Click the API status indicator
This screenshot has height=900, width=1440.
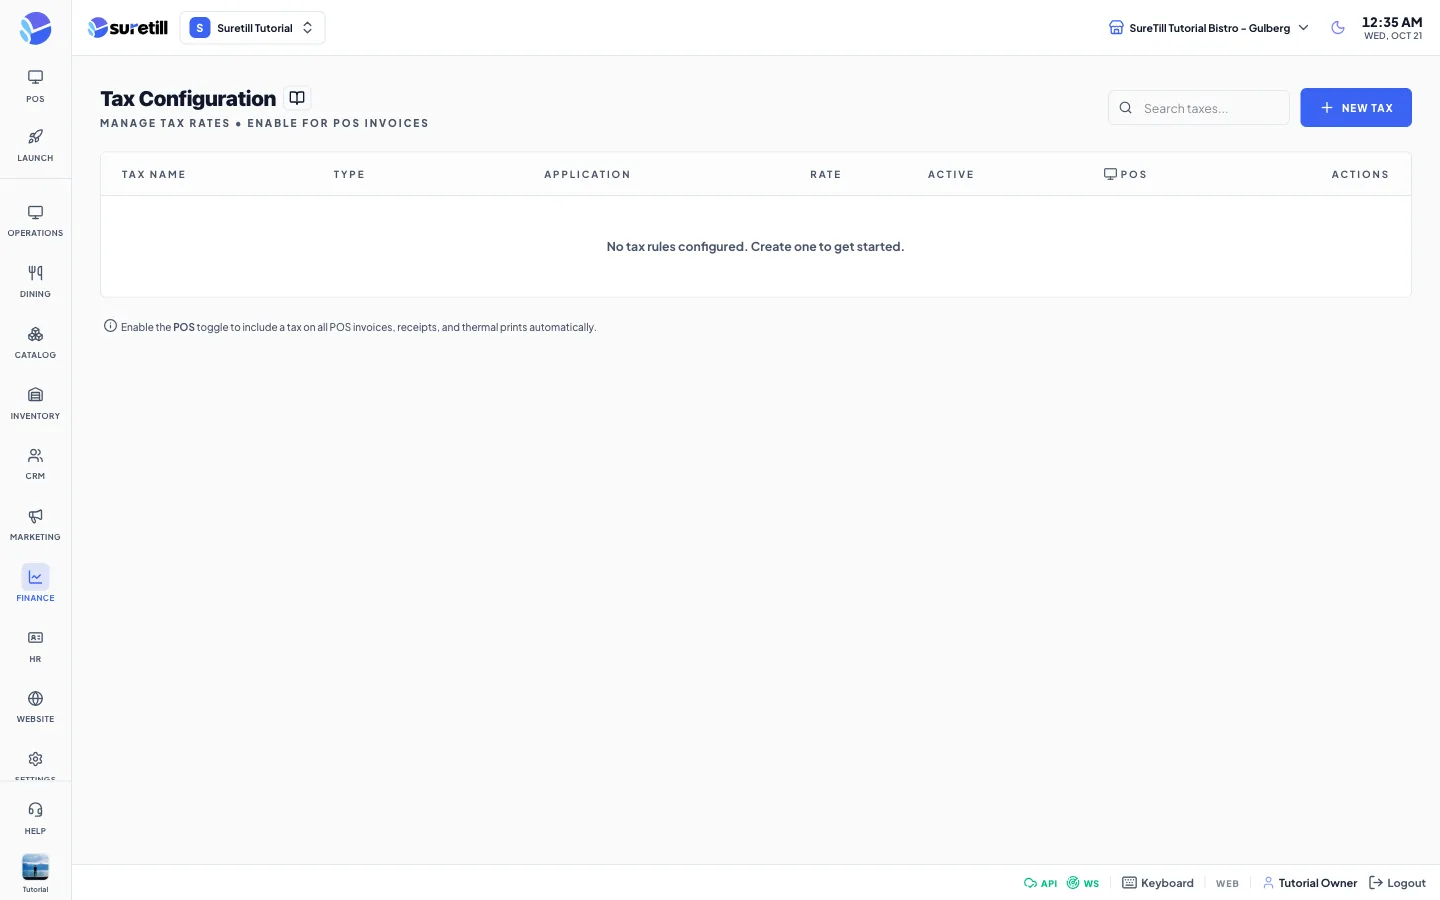point(1040,883)
